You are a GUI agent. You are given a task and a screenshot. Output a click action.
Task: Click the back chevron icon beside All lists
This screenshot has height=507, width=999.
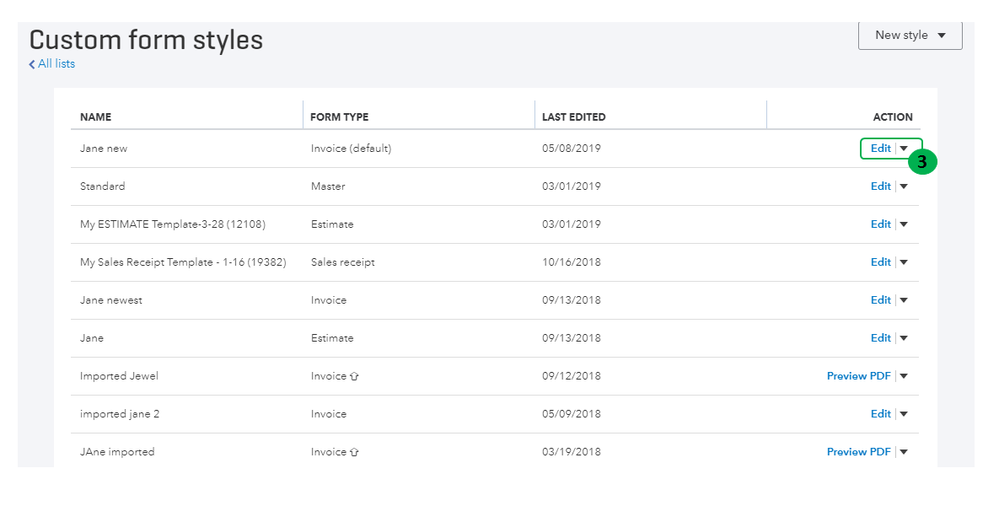[32, 65]
